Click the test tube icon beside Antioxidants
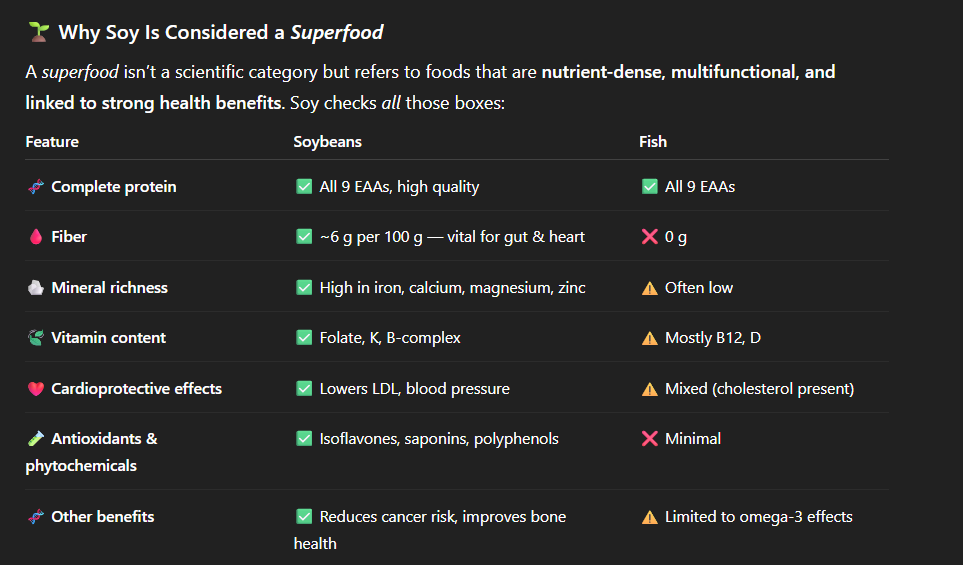Viewport: 963px width, 565px height. 36,439
